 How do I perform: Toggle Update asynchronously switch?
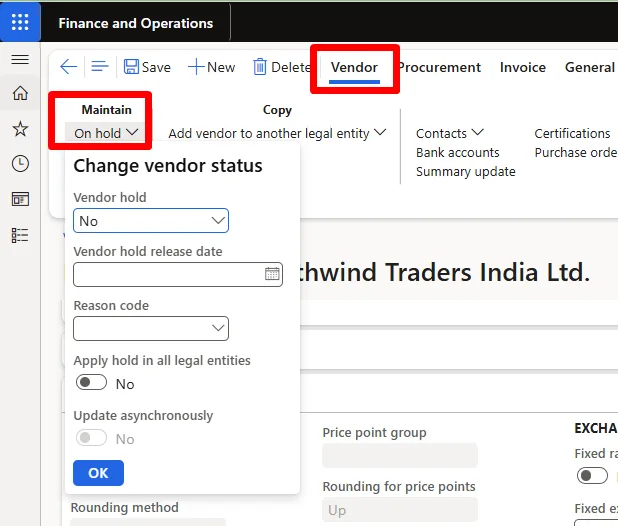click(91, 438)
